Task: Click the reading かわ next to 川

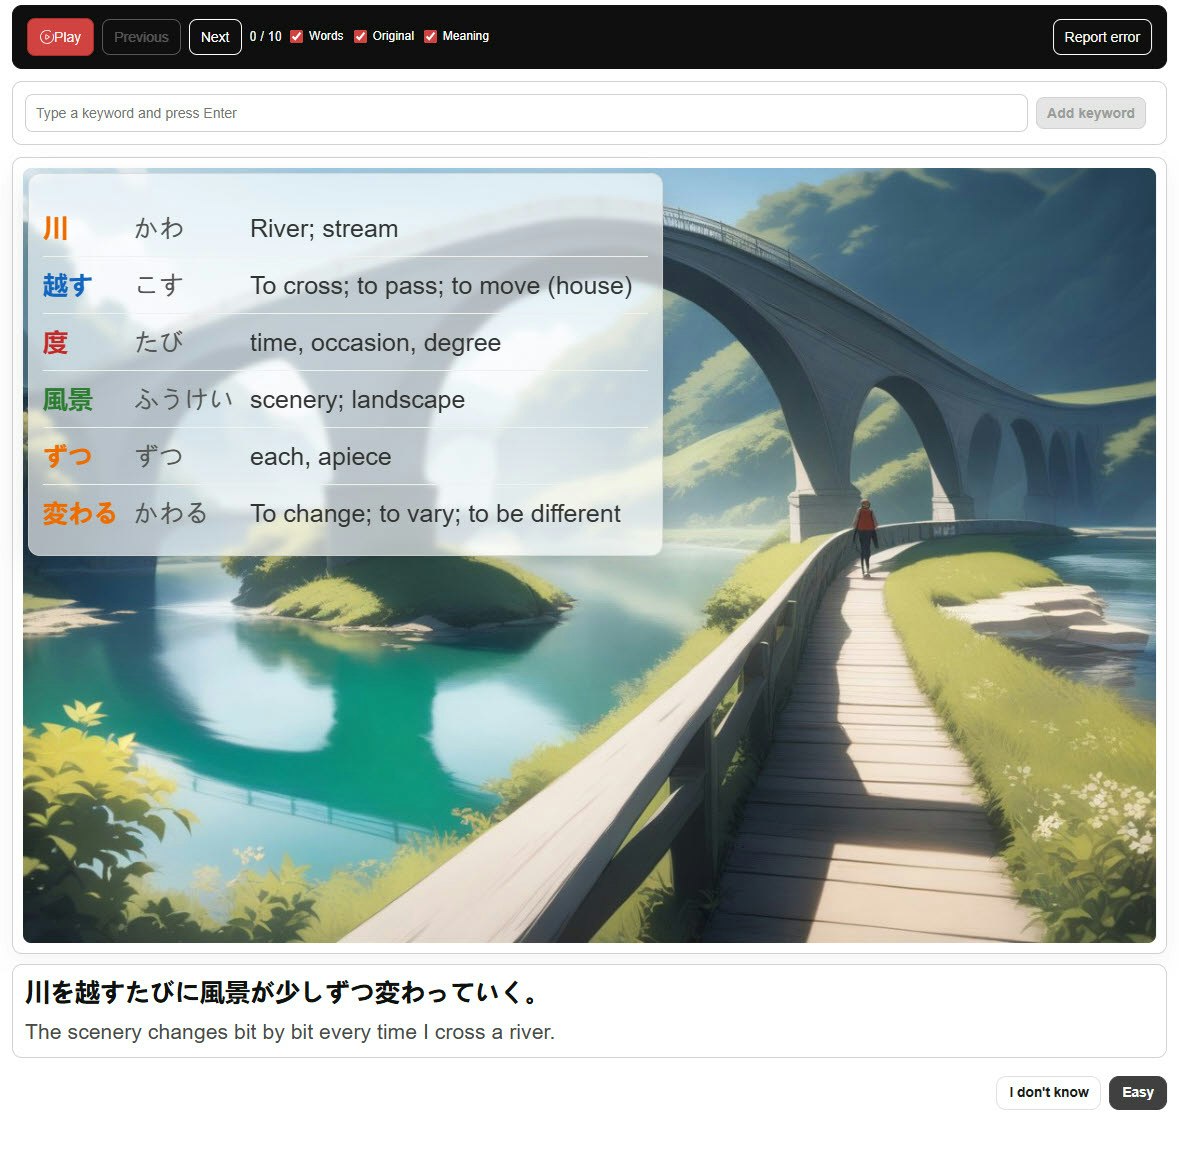Action: pyautogui.click(x=158, y=228)
